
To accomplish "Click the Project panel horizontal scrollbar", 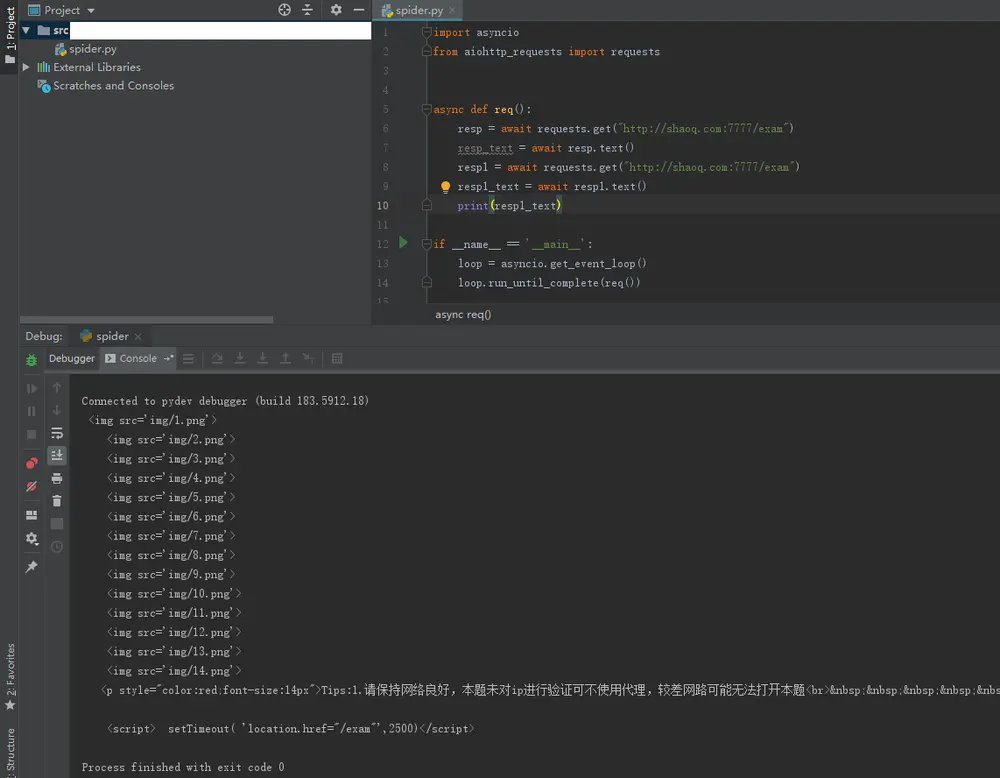I will tap(145, 320).
